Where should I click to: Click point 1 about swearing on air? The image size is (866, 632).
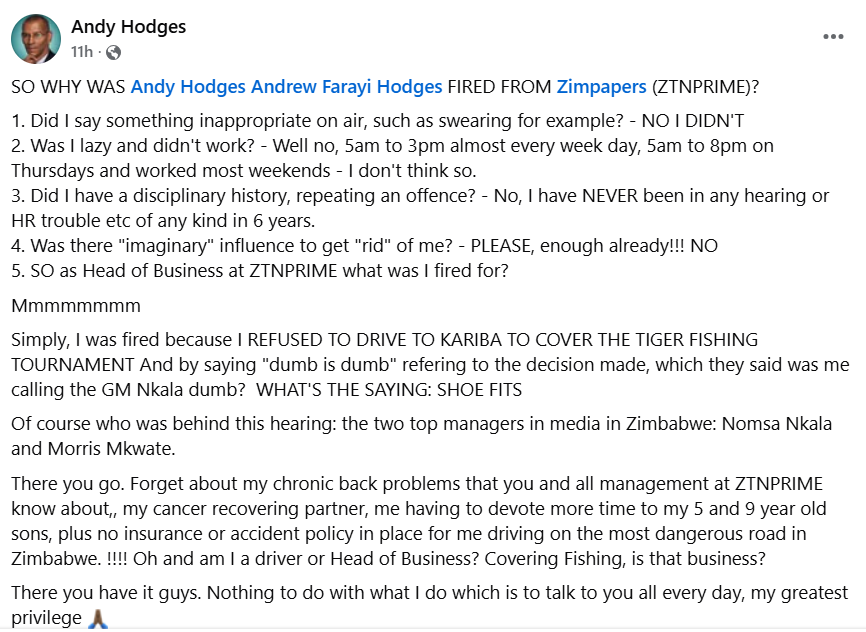pos(378,121)
